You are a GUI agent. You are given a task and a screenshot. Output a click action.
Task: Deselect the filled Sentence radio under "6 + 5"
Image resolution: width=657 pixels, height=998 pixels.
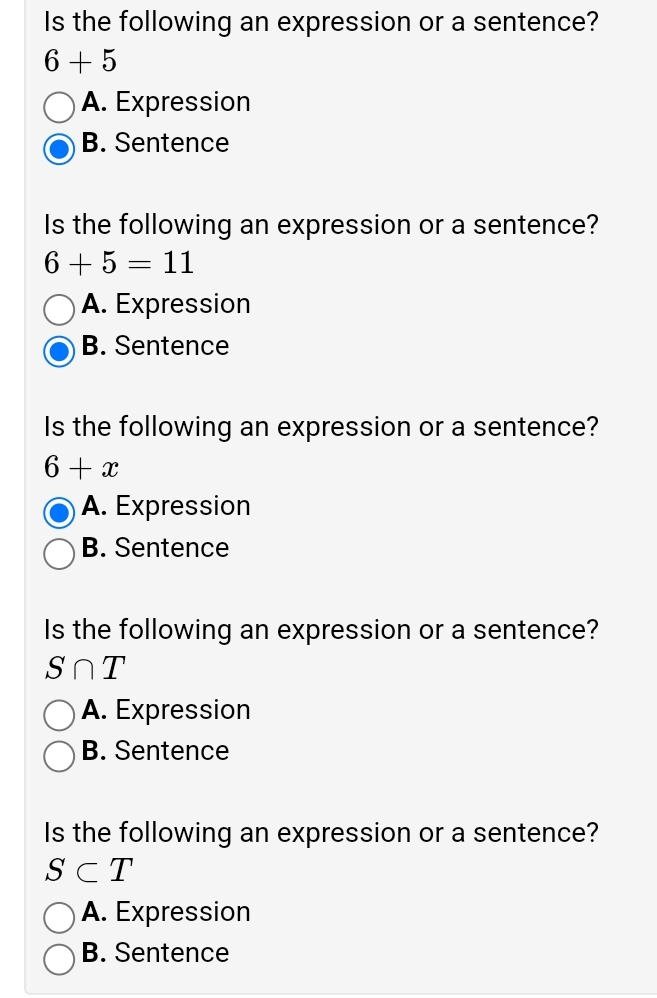tap(58, 150)
